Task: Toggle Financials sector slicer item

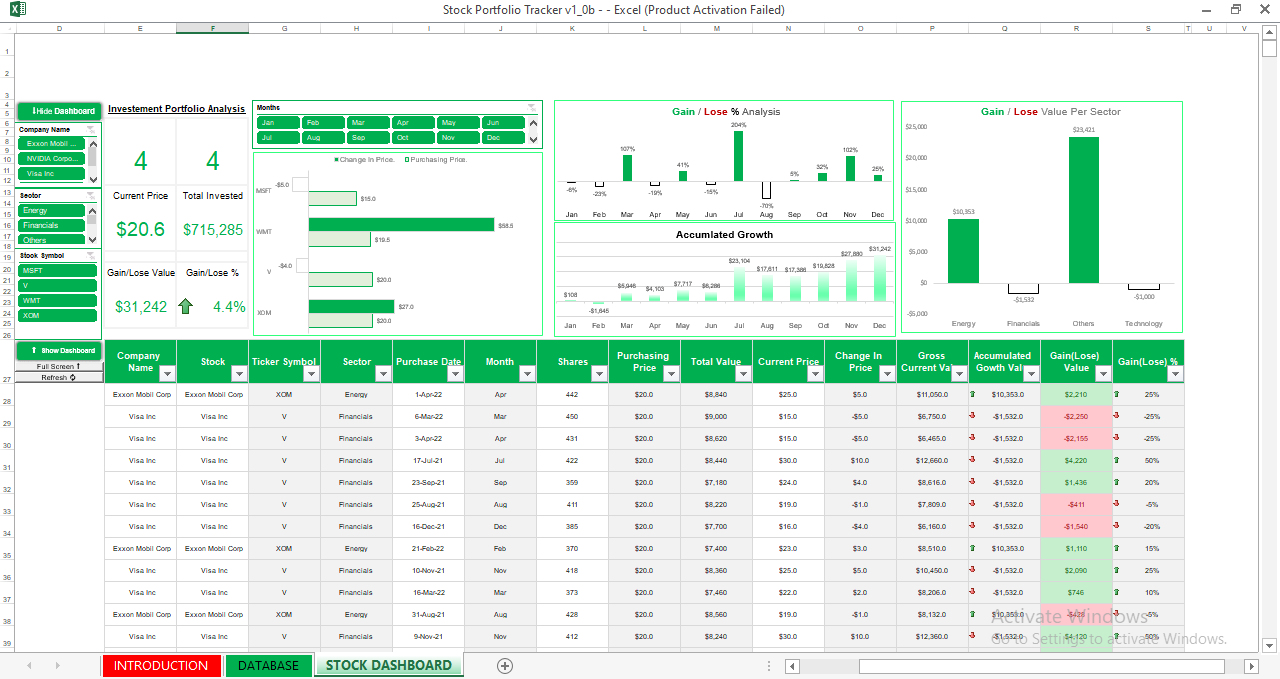Action: pos(52,225)
